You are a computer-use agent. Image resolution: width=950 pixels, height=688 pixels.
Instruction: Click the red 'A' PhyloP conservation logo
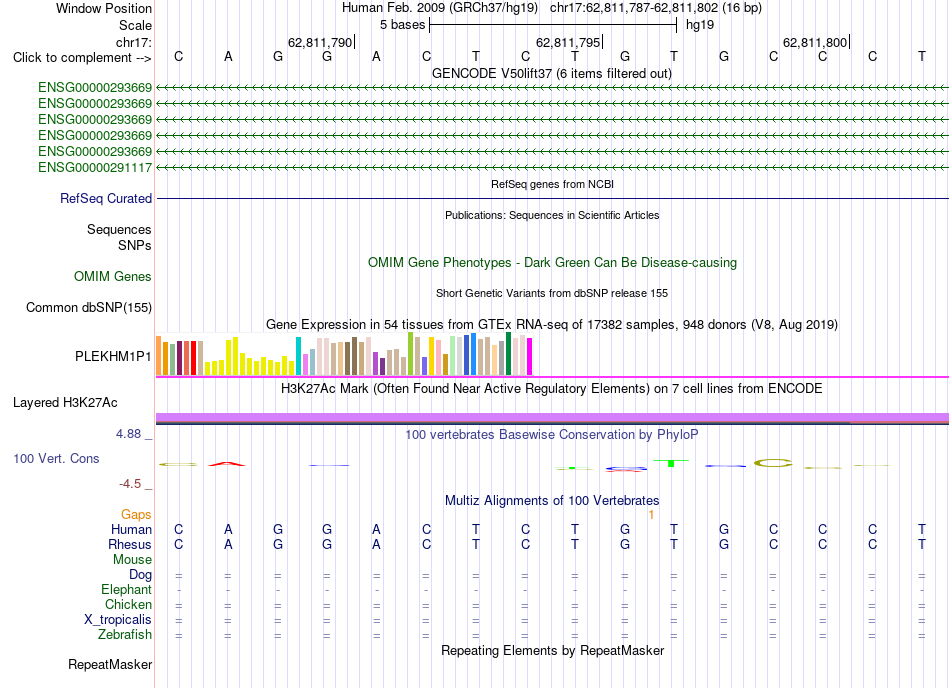(227, 464)
